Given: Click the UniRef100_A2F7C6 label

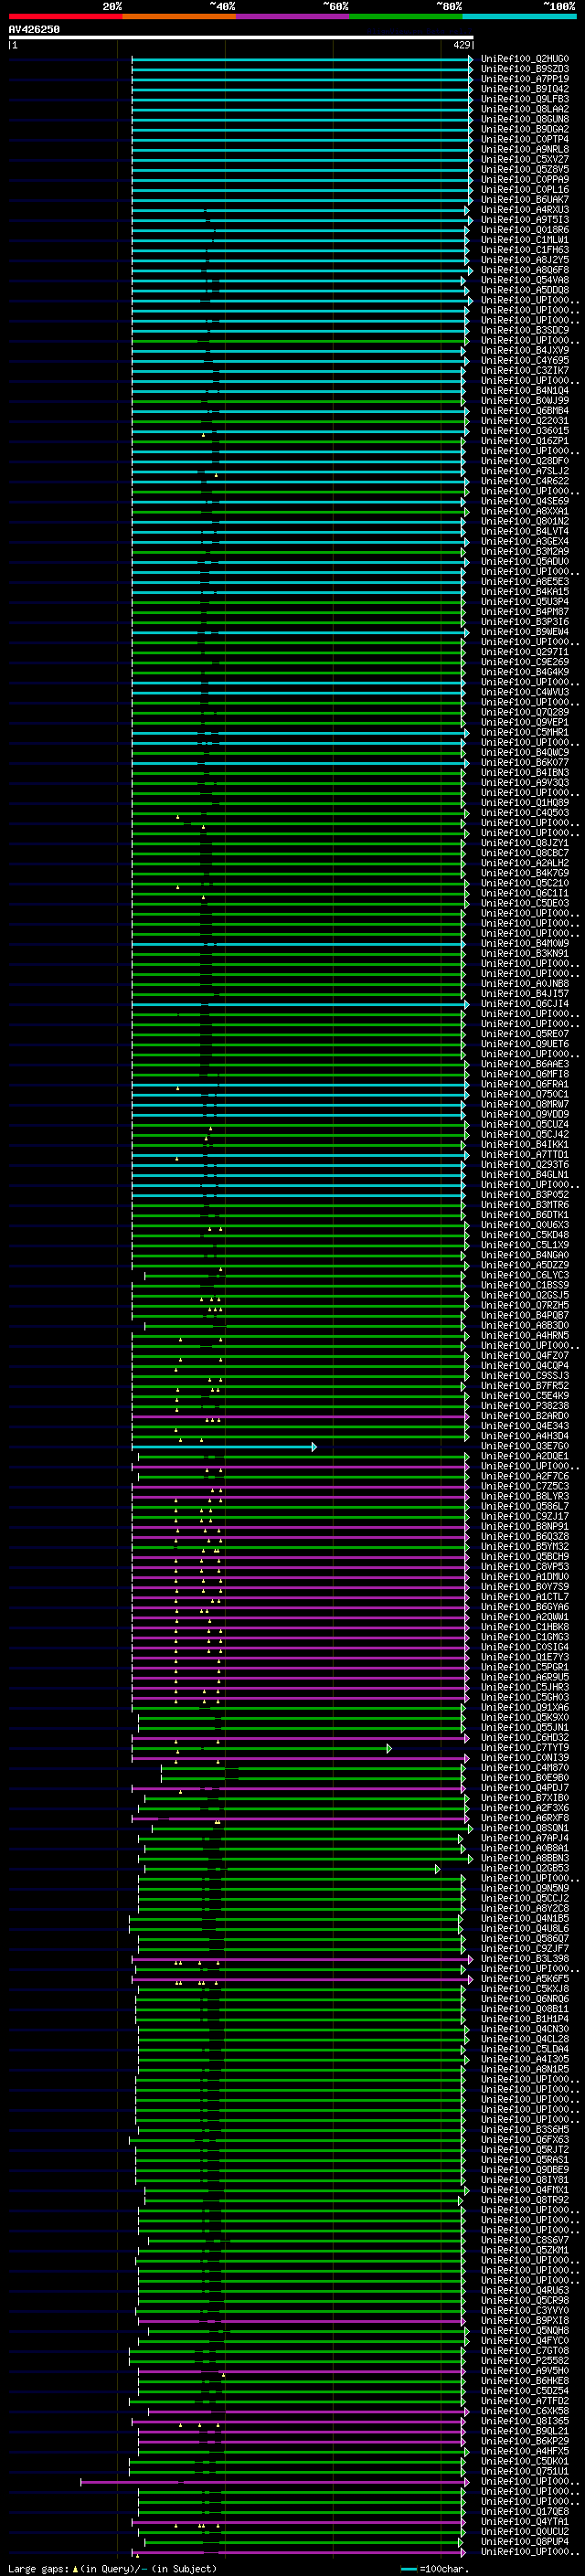Looking at the screenshot, I should tap(524, 1476).
